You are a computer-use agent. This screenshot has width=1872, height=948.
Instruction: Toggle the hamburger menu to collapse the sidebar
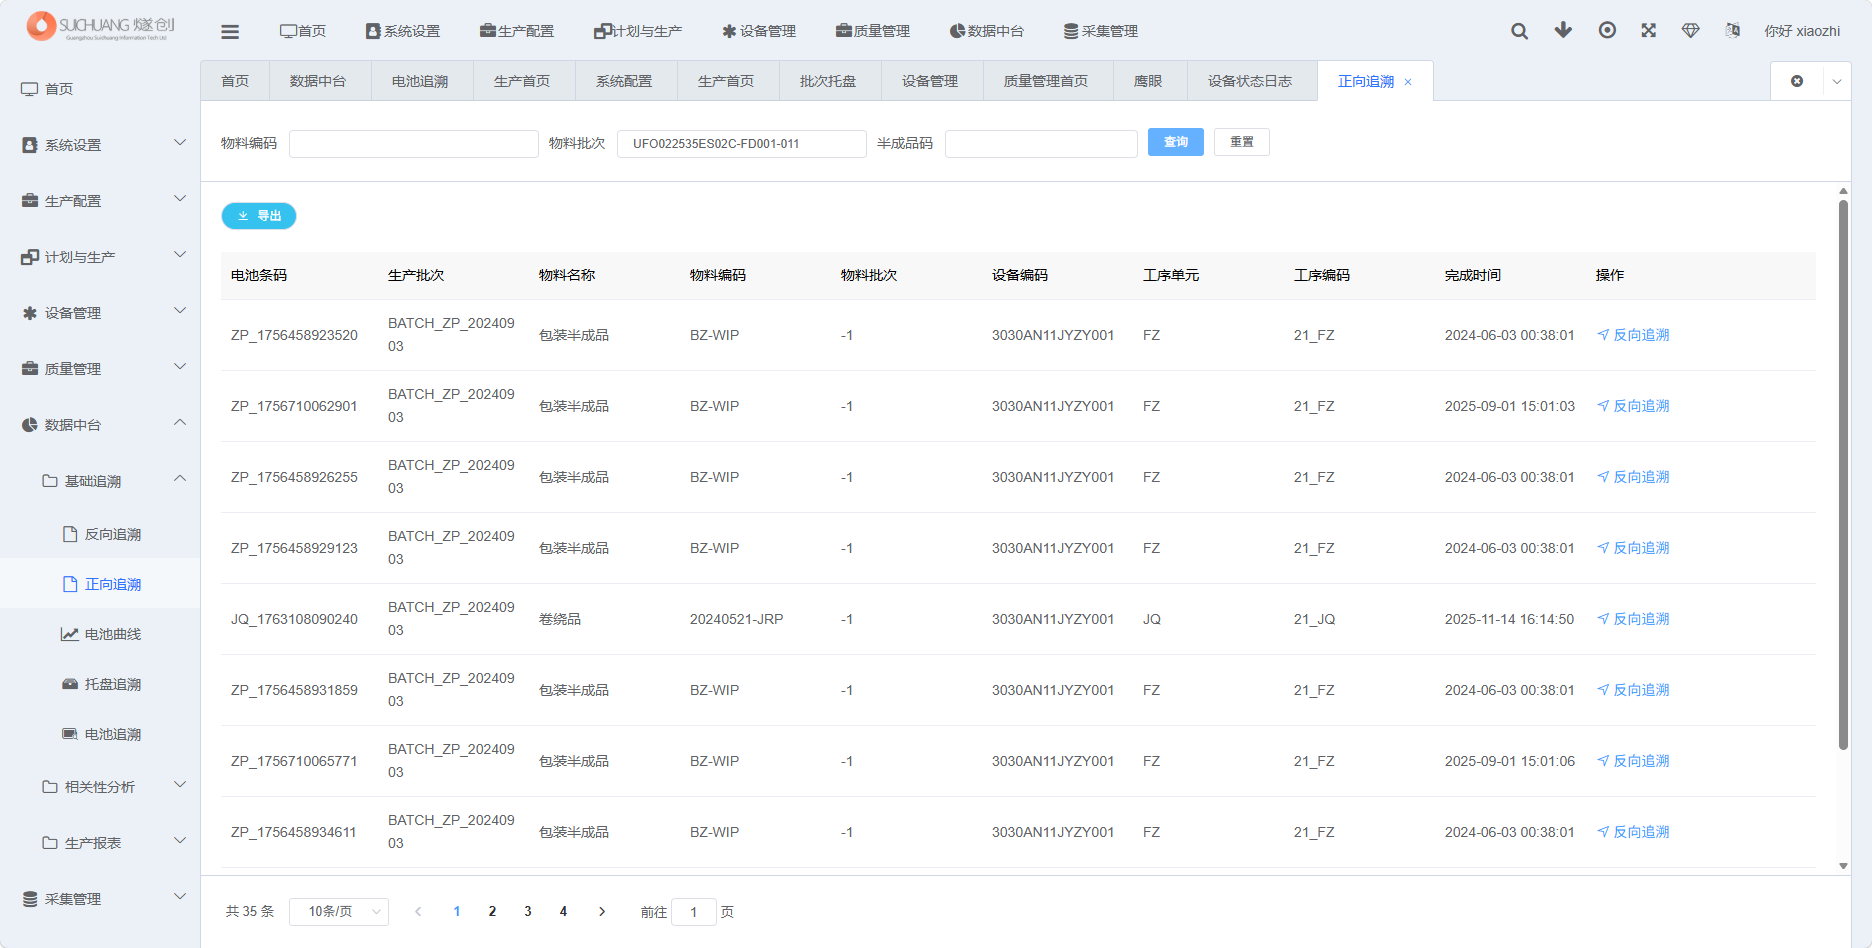pos(230,31)
